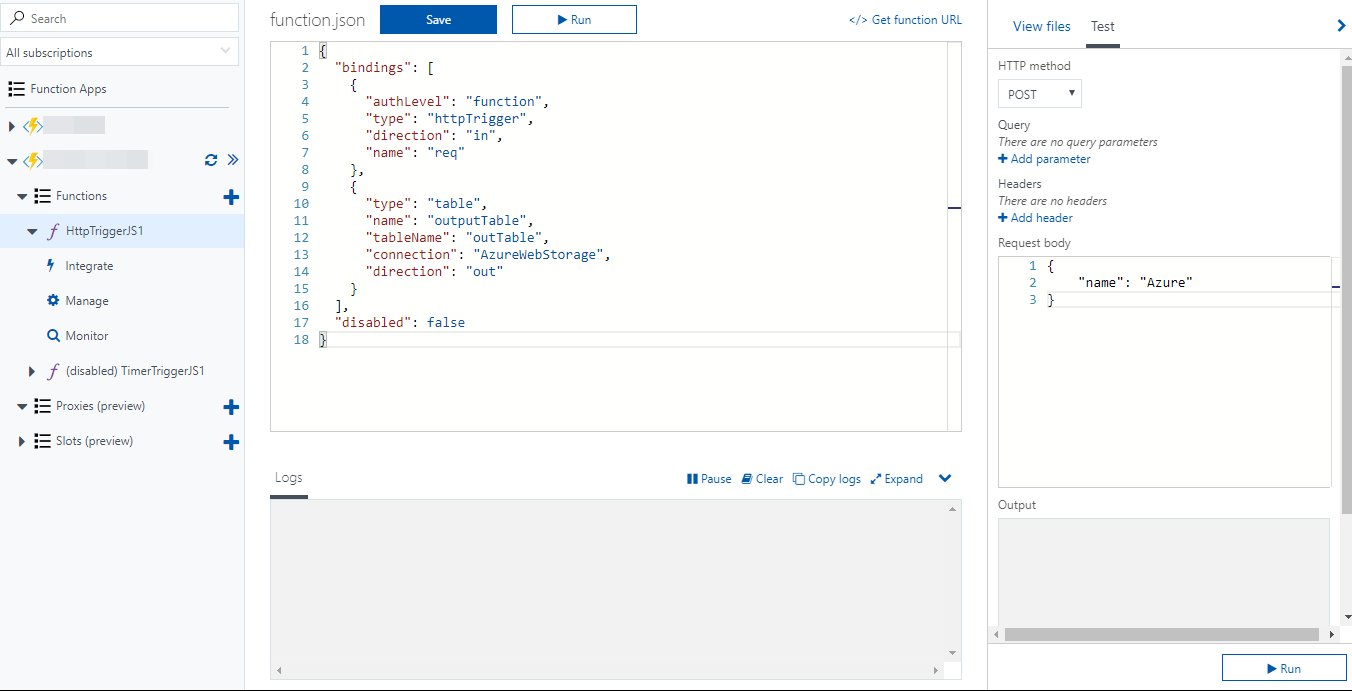
Task: Collapse the sidebar with the double-chevron
Action: [232, 159]
